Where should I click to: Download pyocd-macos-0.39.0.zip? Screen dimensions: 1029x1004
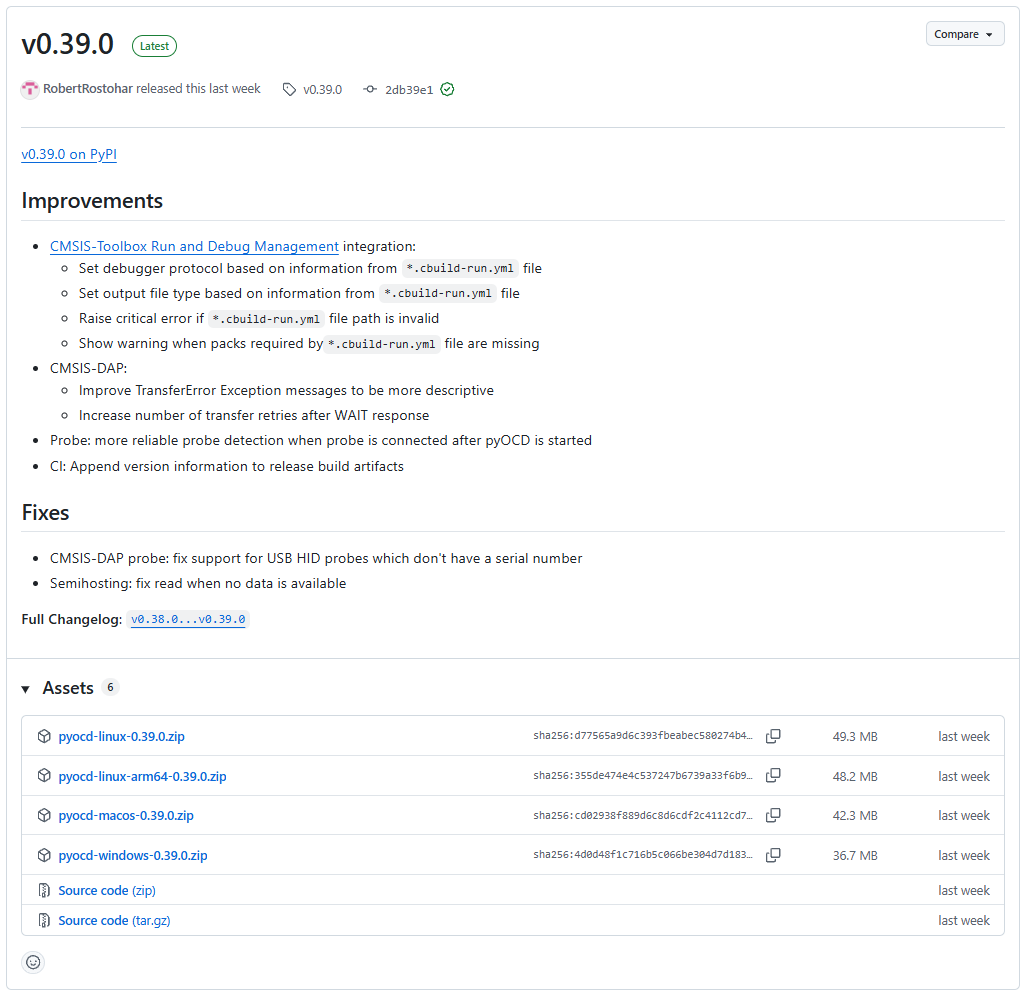pyautogui.click(x=126, y=816)
